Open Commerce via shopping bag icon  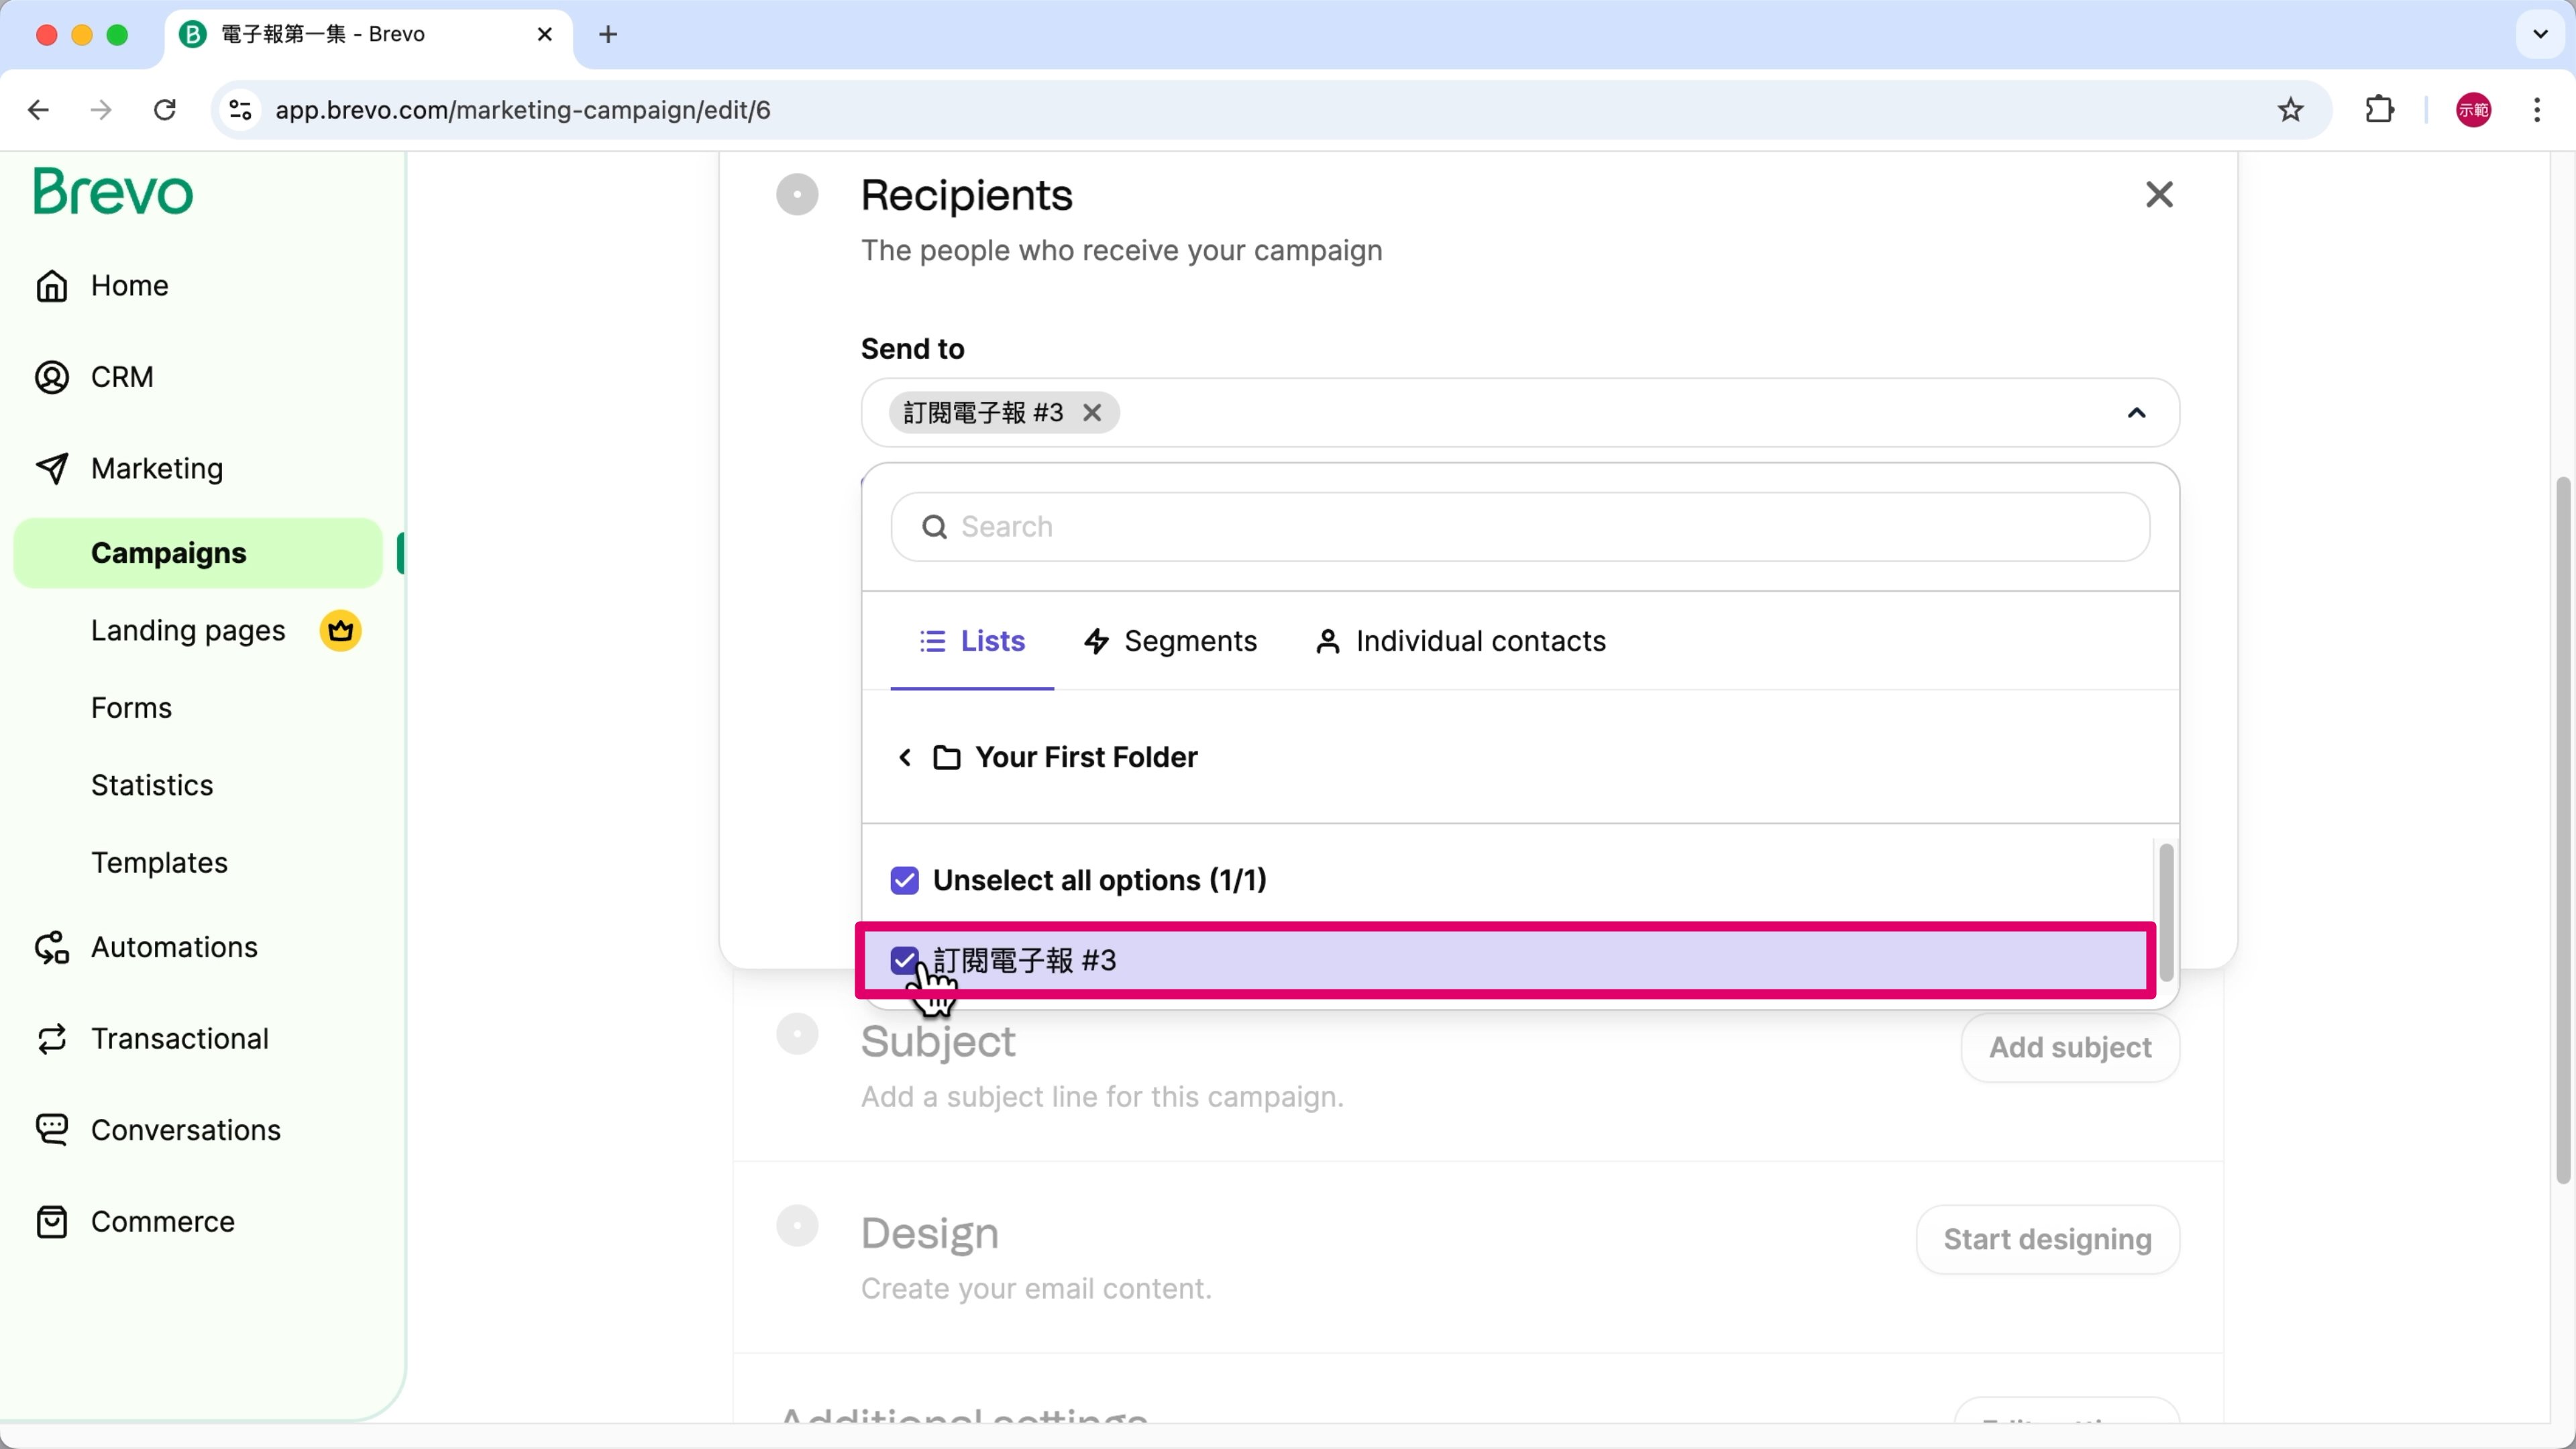(x=52, y=1222)
